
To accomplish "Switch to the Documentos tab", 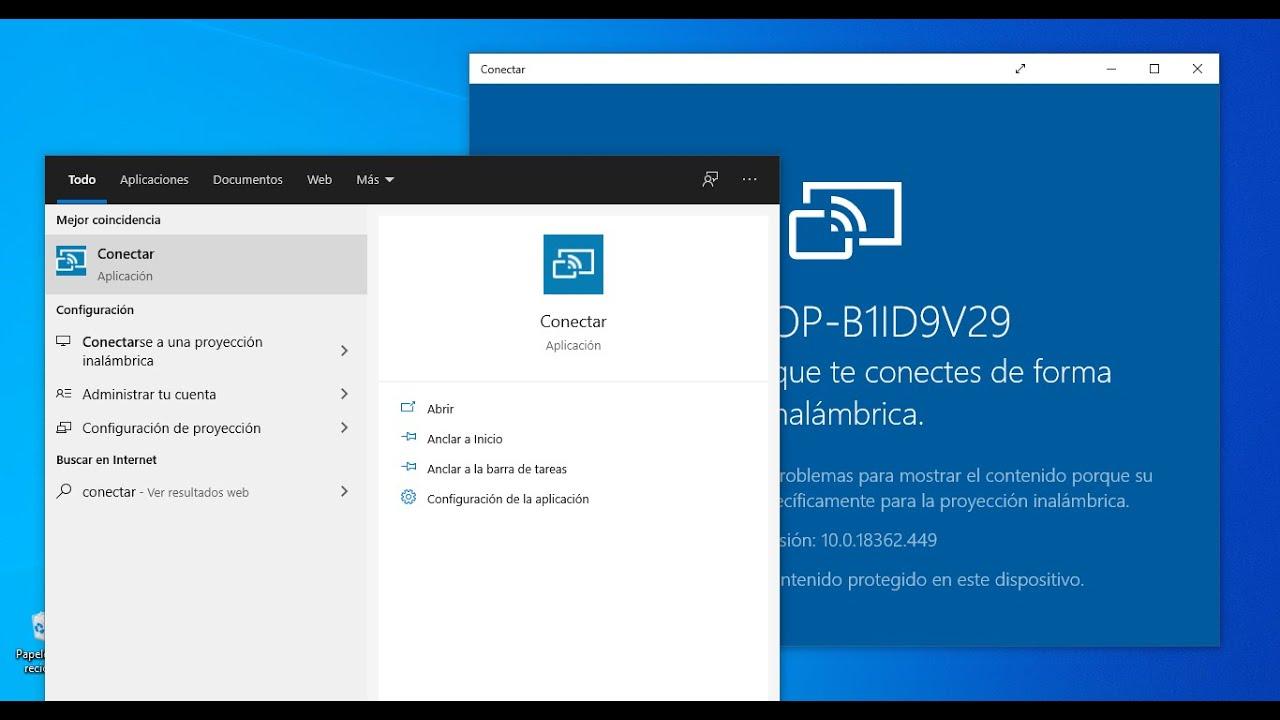I will pyautogui.click(x=247, y=179).
